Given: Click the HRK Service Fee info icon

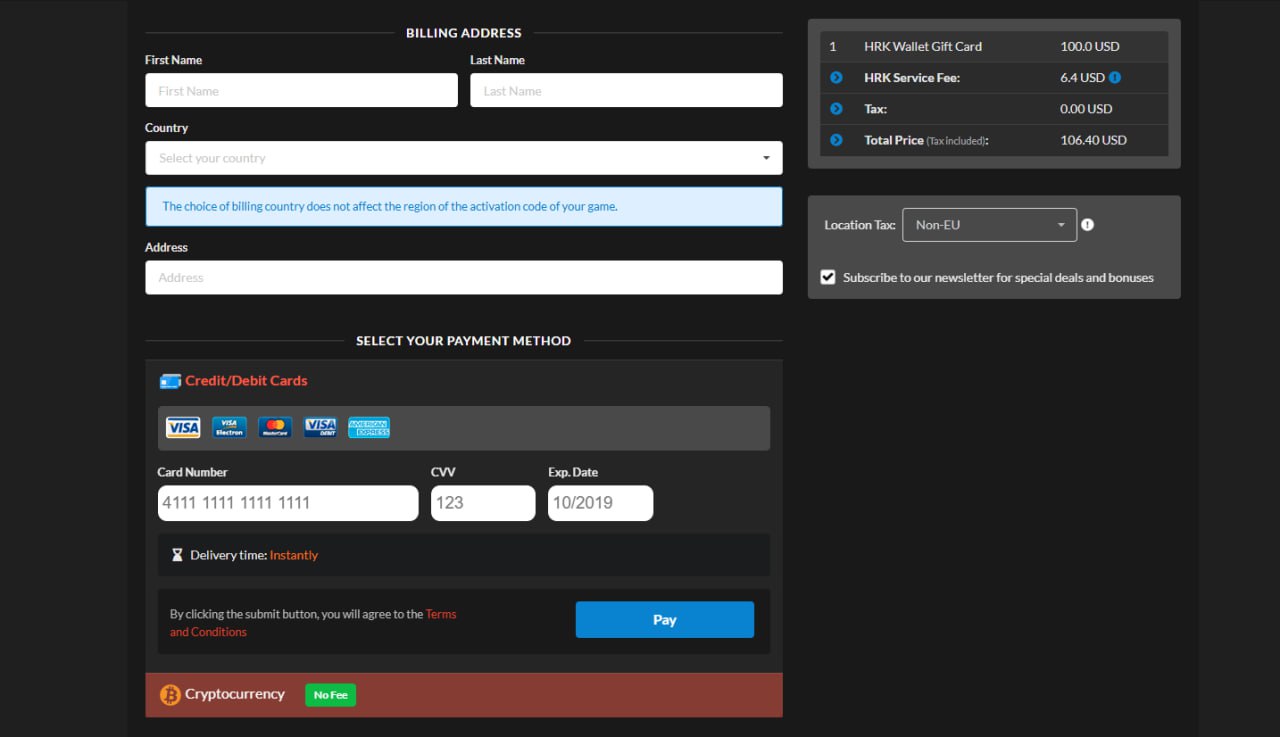Looking at the screenshot, I should tap(1115, 78).
